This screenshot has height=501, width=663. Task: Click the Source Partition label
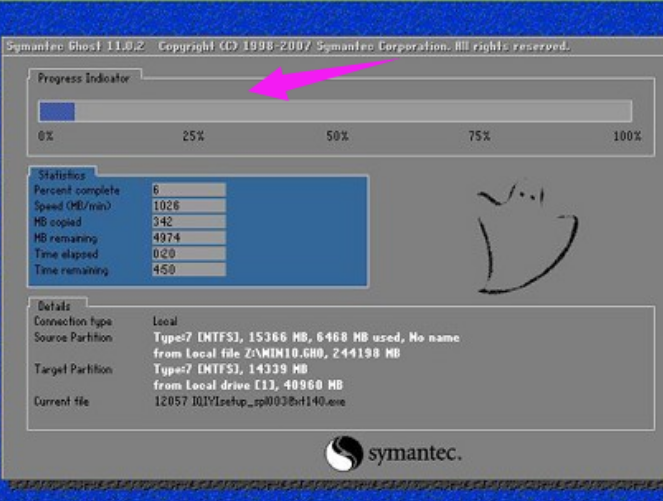coord(73,337)
